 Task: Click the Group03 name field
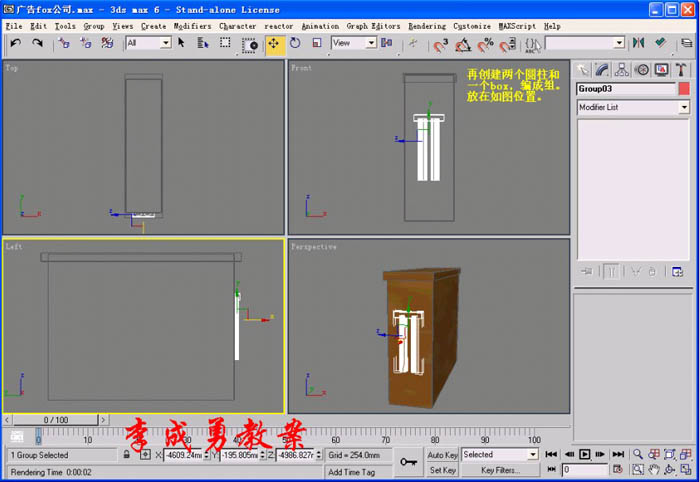tap(626, 89)
